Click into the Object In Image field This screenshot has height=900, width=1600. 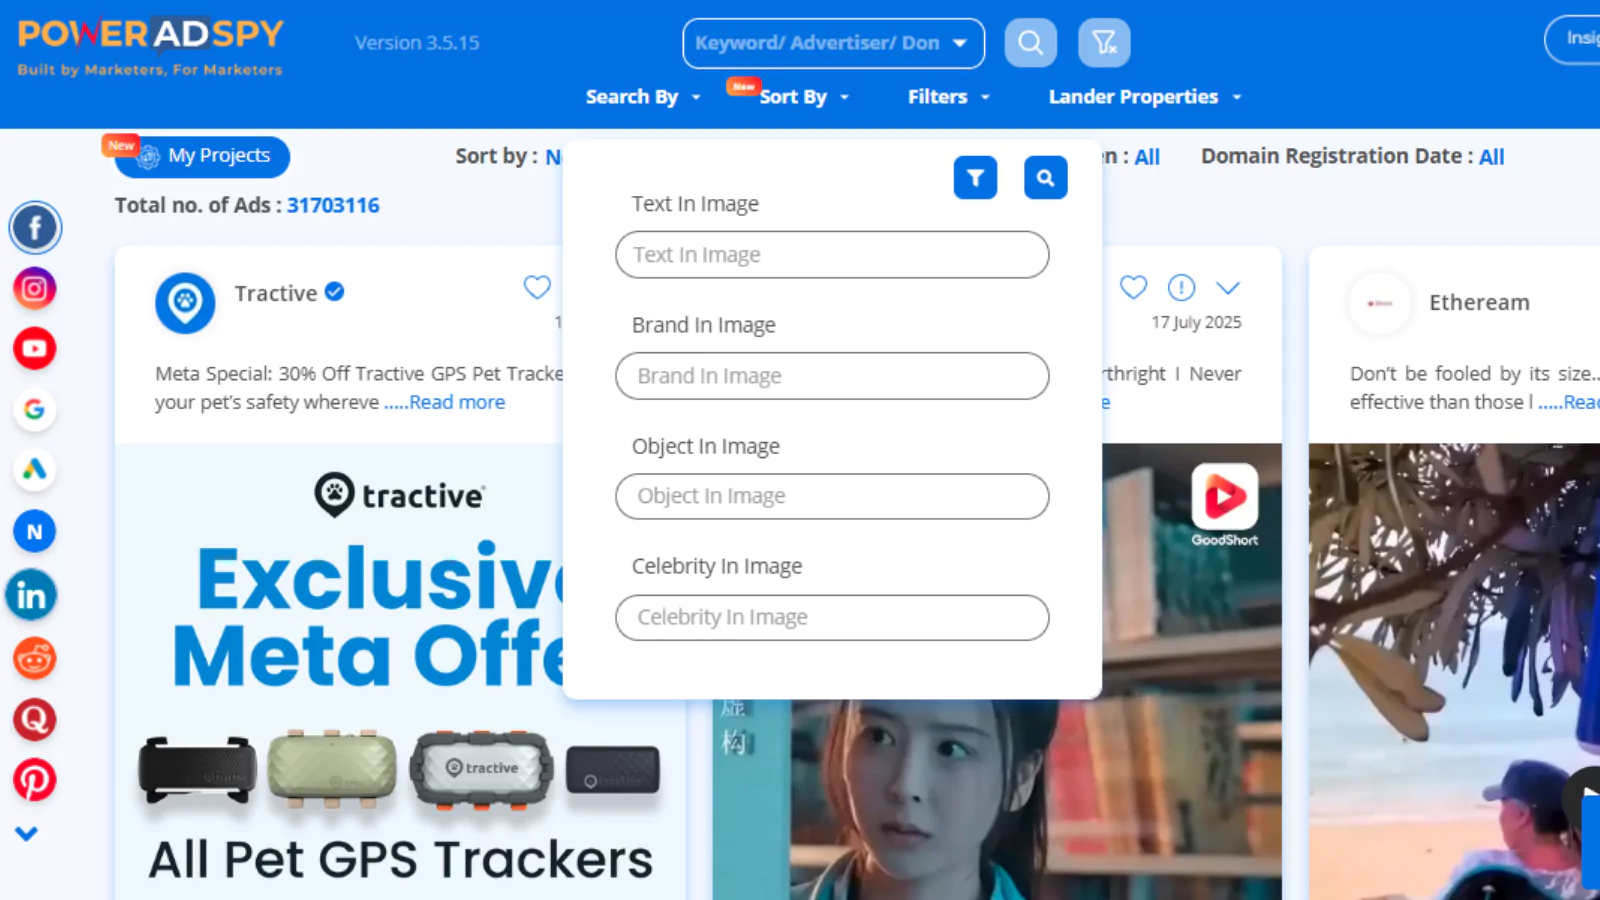coord(832,496)
